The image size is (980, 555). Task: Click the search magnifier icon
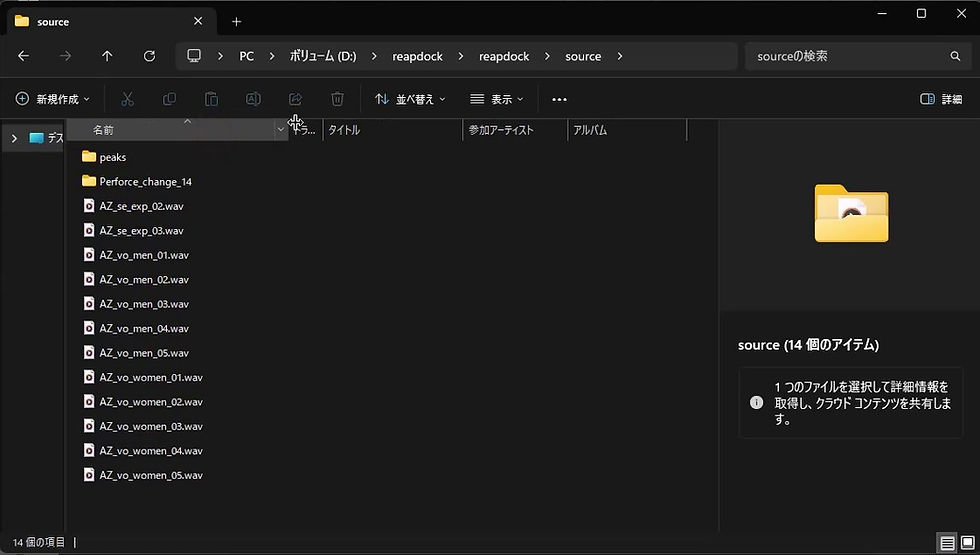(955, 56)
